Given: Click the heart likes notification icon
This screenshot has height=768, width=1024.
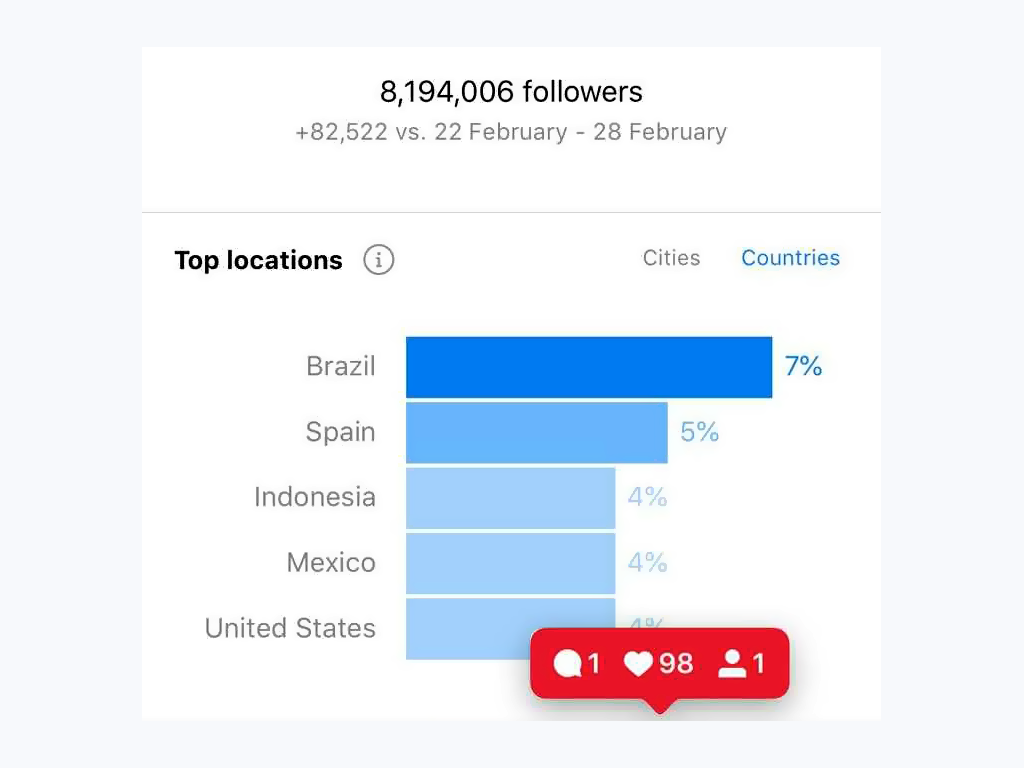Looking at the screenshot, I should click(x=638, y=664).
